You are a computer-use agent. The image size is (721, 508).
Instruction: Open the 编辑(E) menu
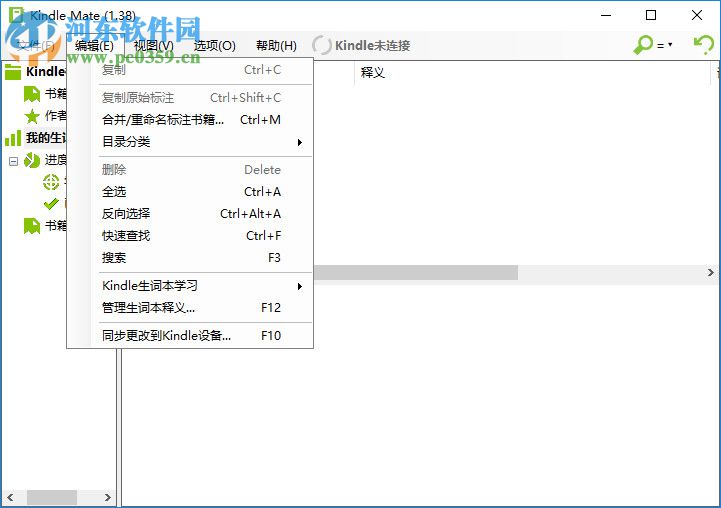point(94,46)
